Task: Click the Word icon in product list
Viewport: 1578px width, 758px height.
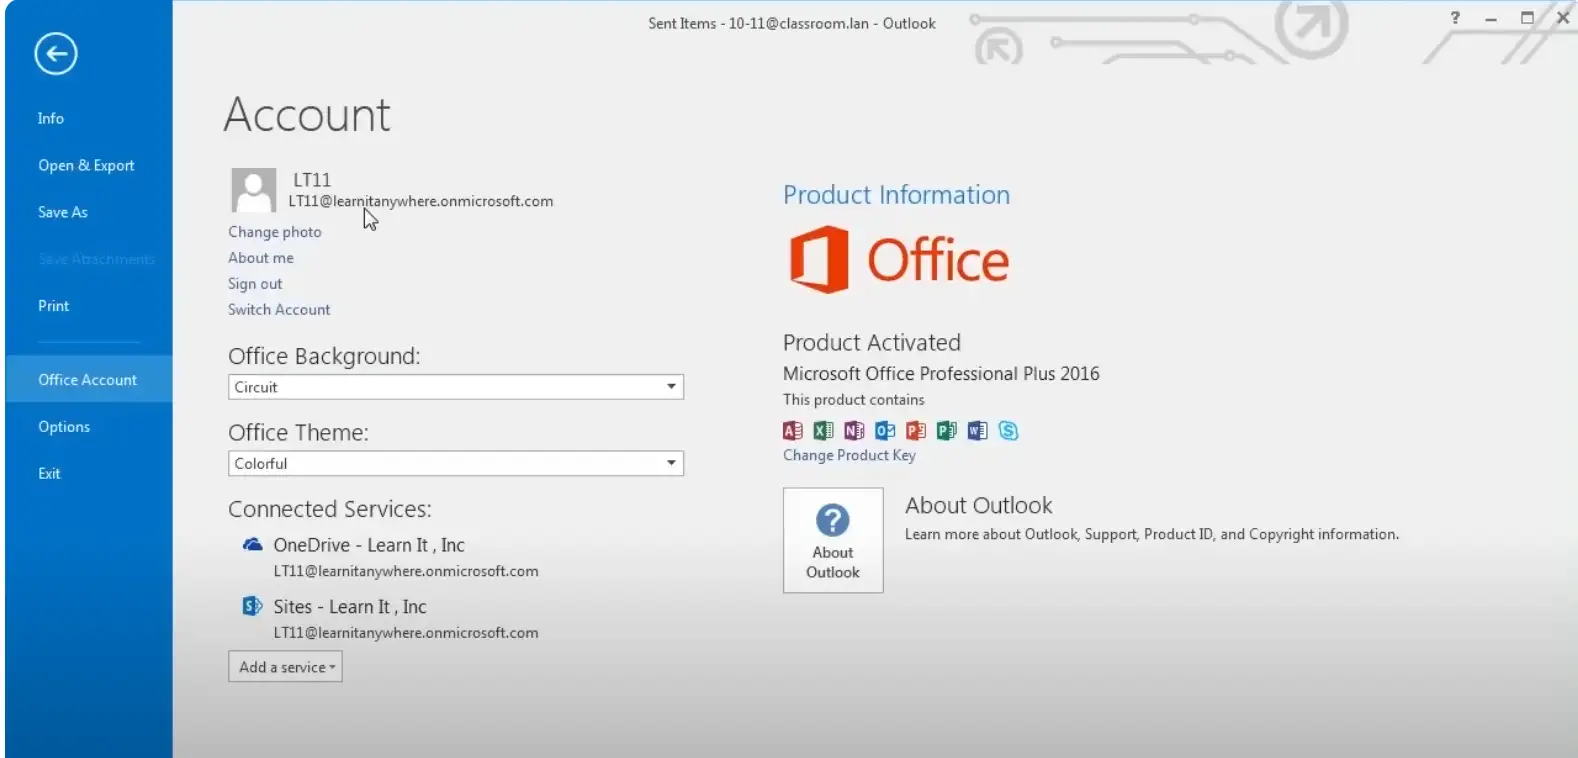Action: pos(977,430)
